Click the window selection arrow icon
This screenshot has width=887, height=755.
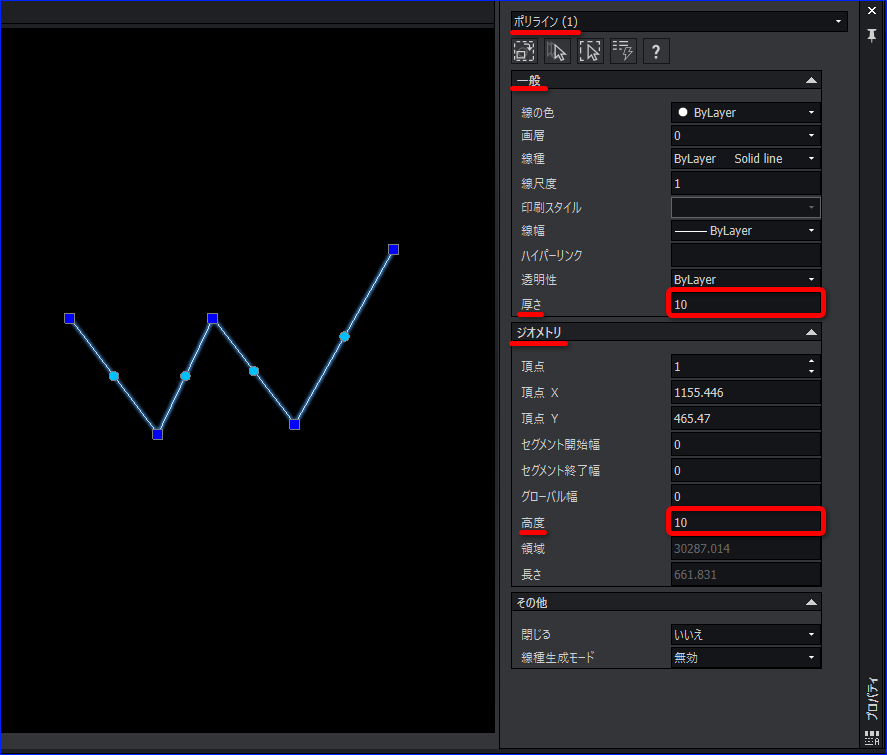(x=590, y=50)
